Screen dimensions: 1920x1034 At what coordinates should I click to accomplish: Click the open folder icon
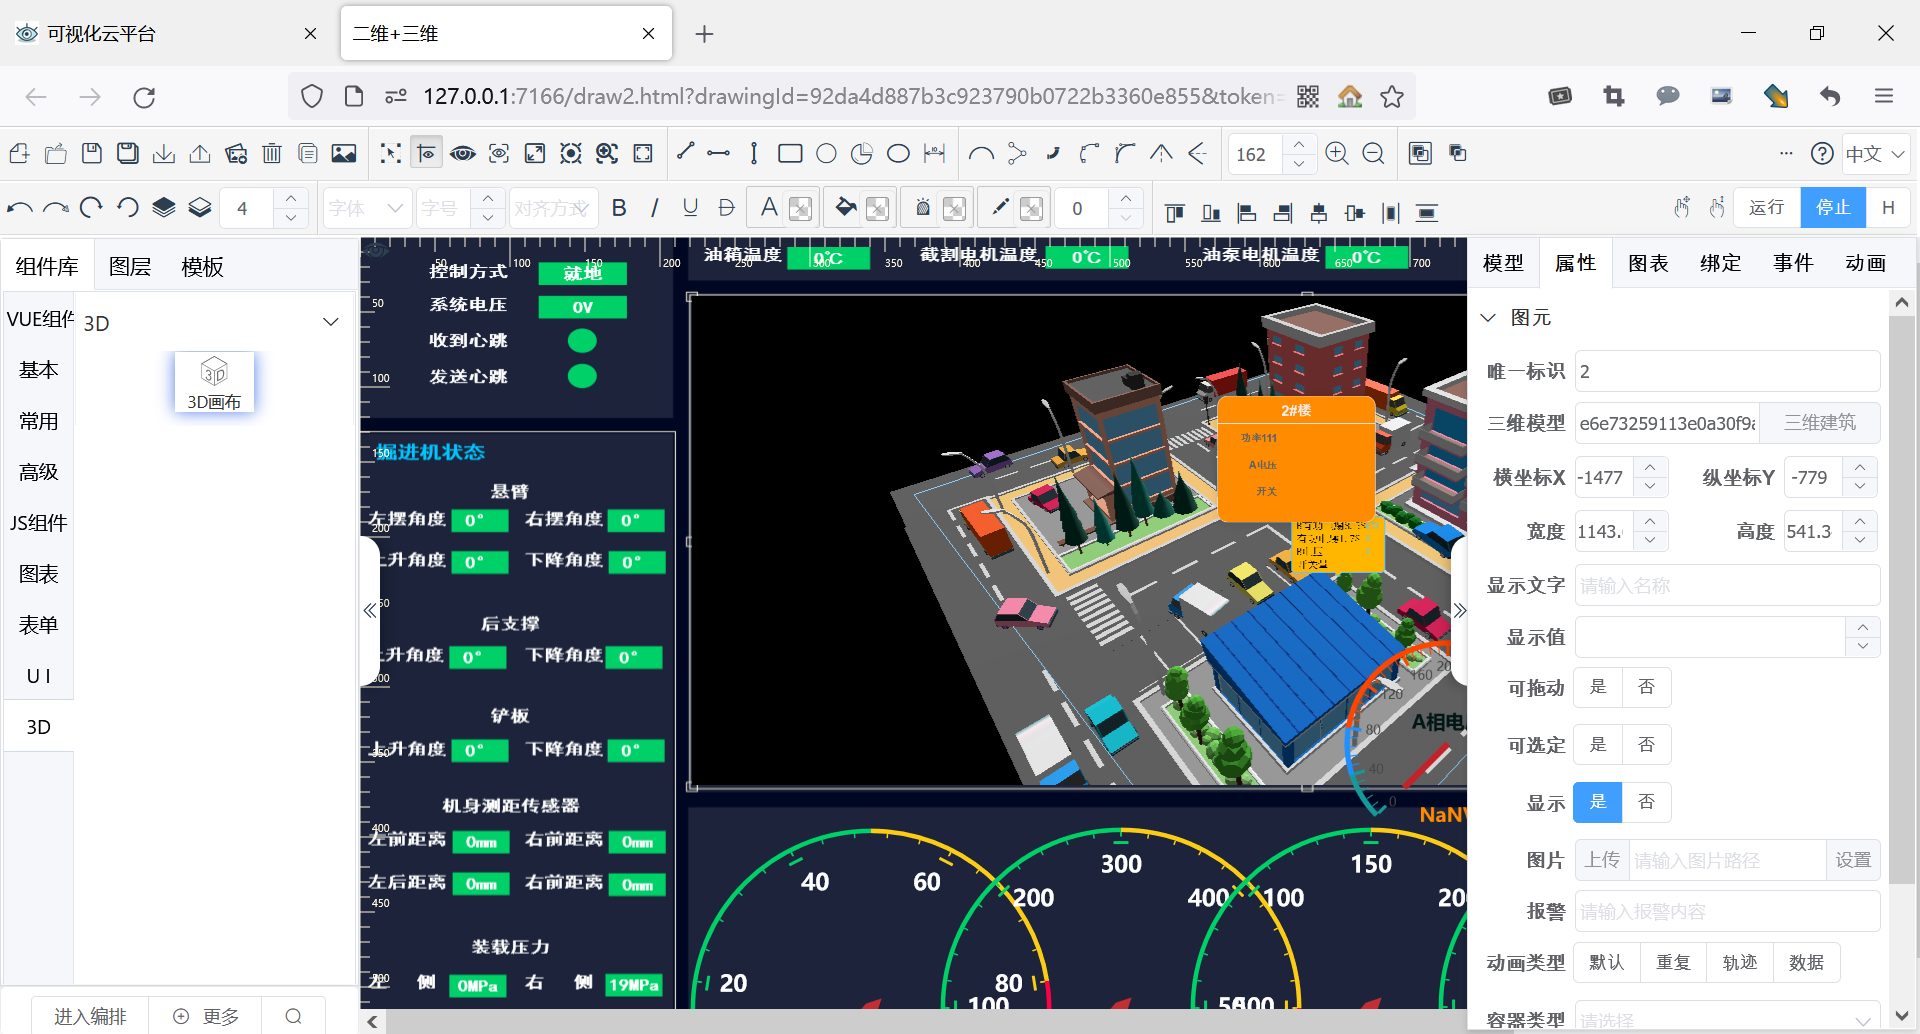(x=56, y=153)
